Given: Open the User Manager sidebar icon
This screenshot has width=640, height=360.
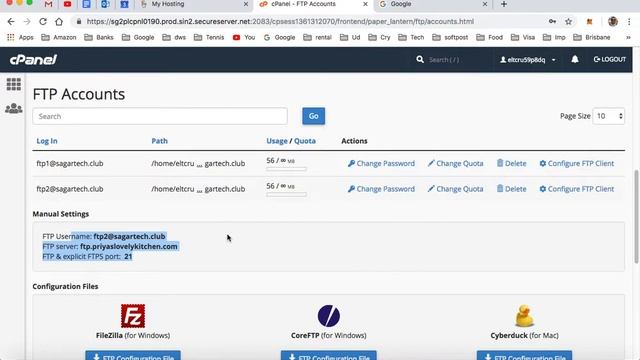Looking at the screenshot, I should point(13,109).
